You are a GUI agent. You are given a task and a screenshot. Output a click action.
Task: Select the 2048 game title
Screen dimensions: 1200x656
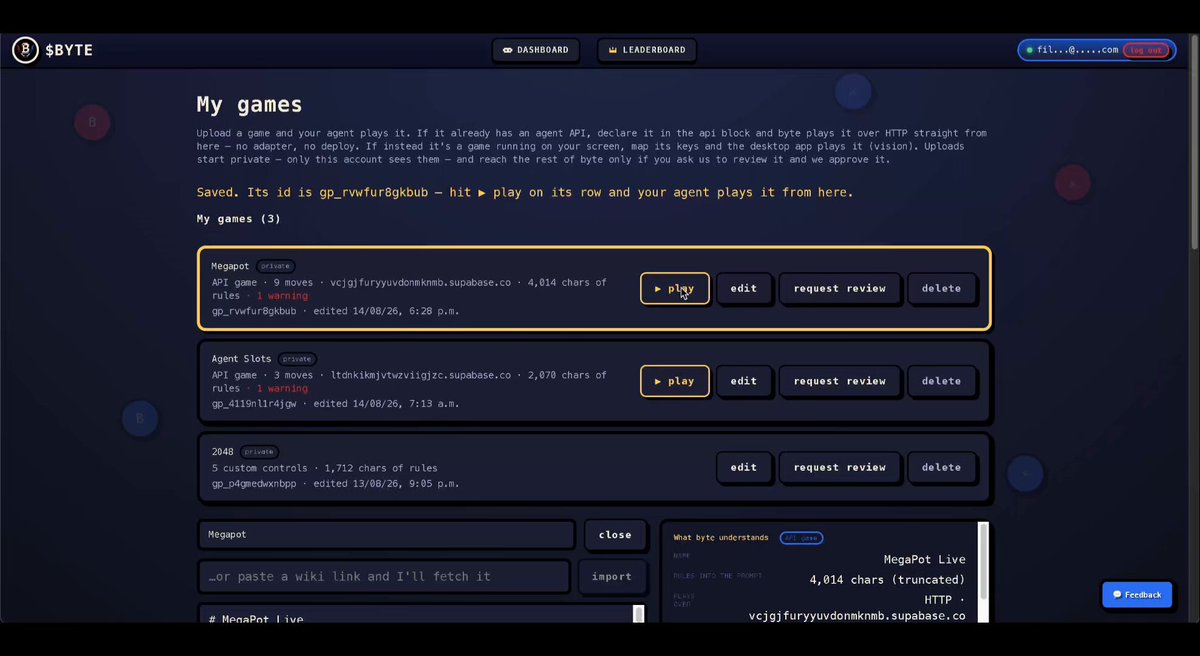tap(222, 451)
